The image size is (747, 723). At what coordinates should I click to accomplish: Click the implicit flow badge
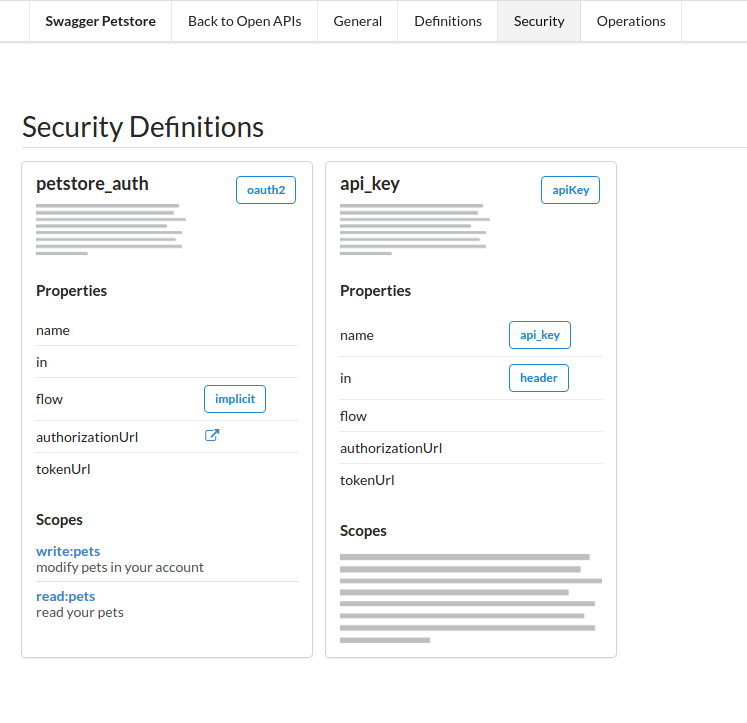[235, 399]
